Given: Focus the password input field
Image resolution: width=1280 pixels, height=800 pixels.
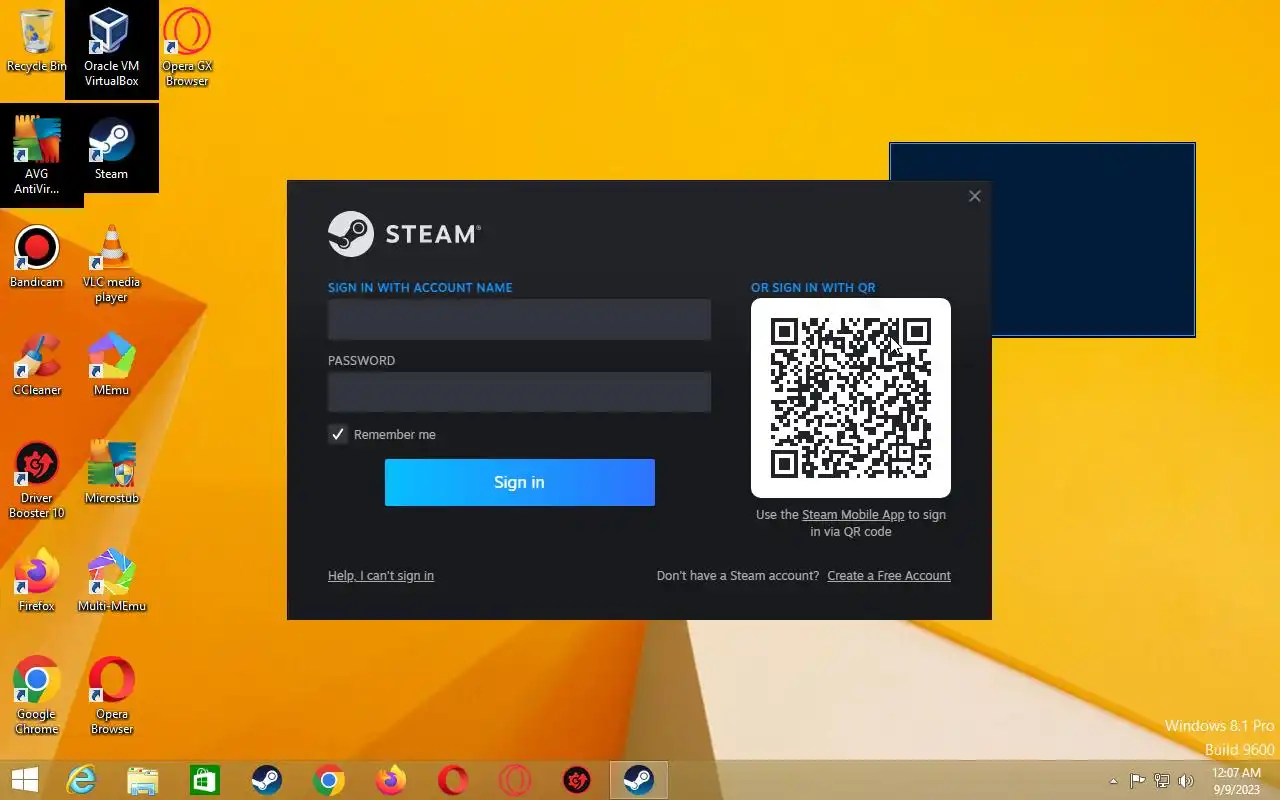Looking at the screenshot, I should point(519,392).
